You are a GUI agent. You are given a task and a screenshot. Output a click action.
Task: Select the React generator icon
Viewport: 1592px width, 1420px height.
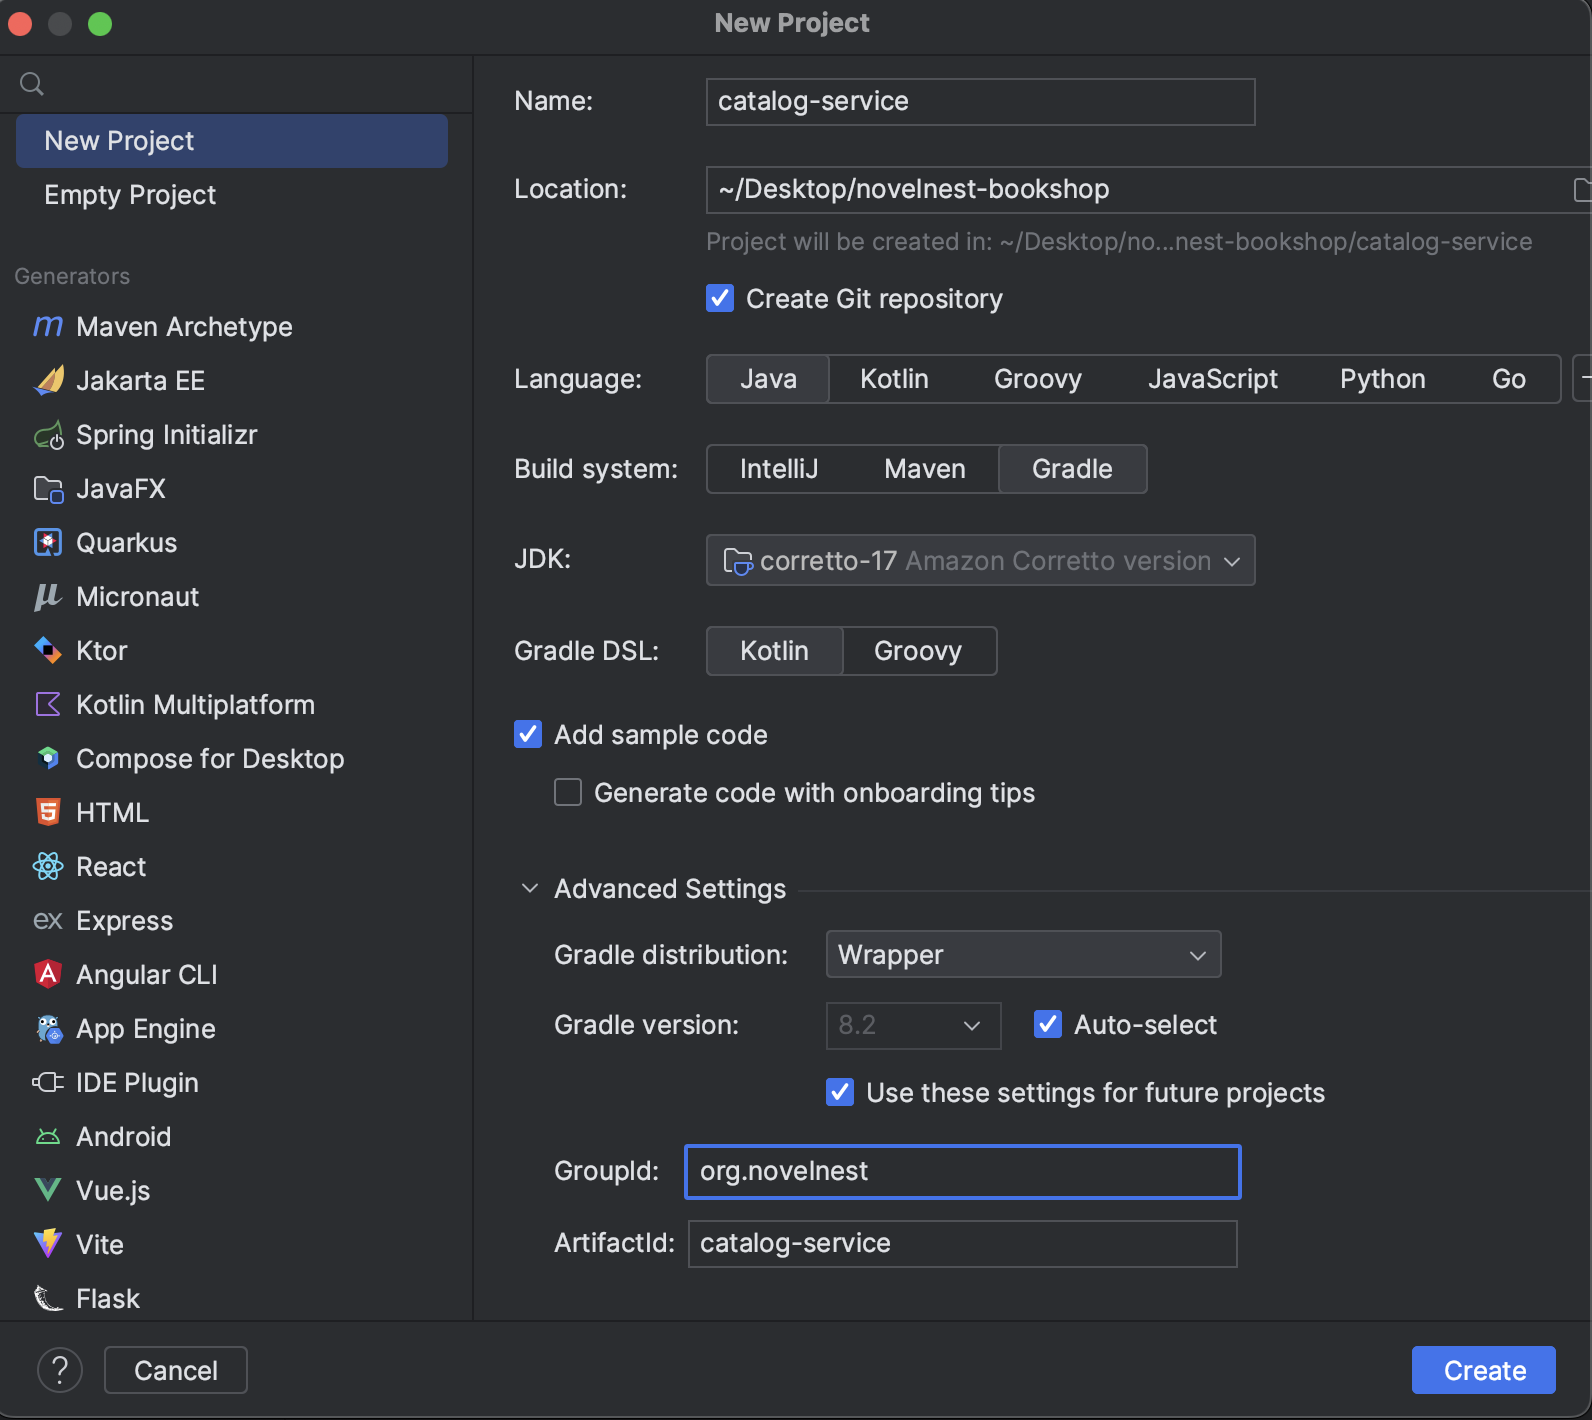[48, 867]
